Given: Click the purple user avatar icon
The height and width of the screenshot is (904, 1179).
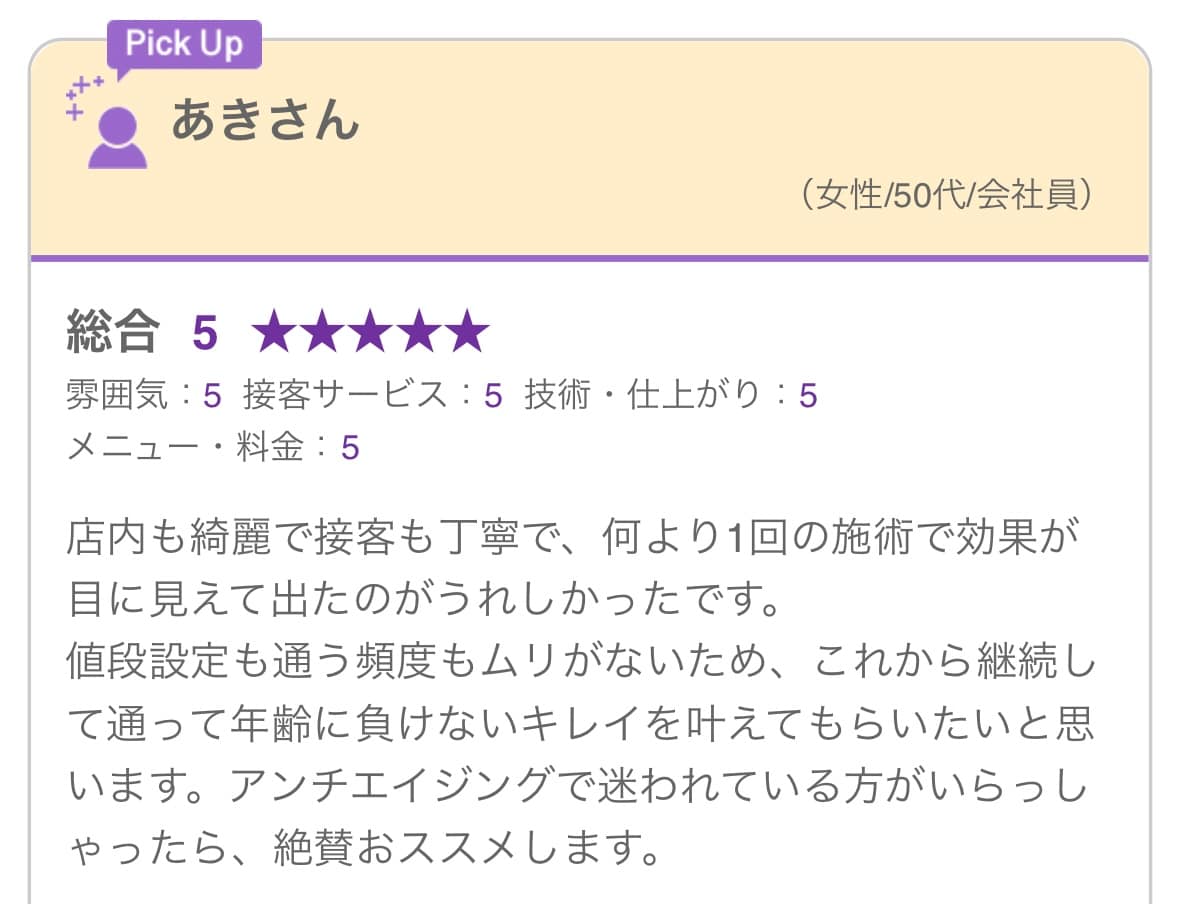Looking at the screenshot, I should coord(117,137).
